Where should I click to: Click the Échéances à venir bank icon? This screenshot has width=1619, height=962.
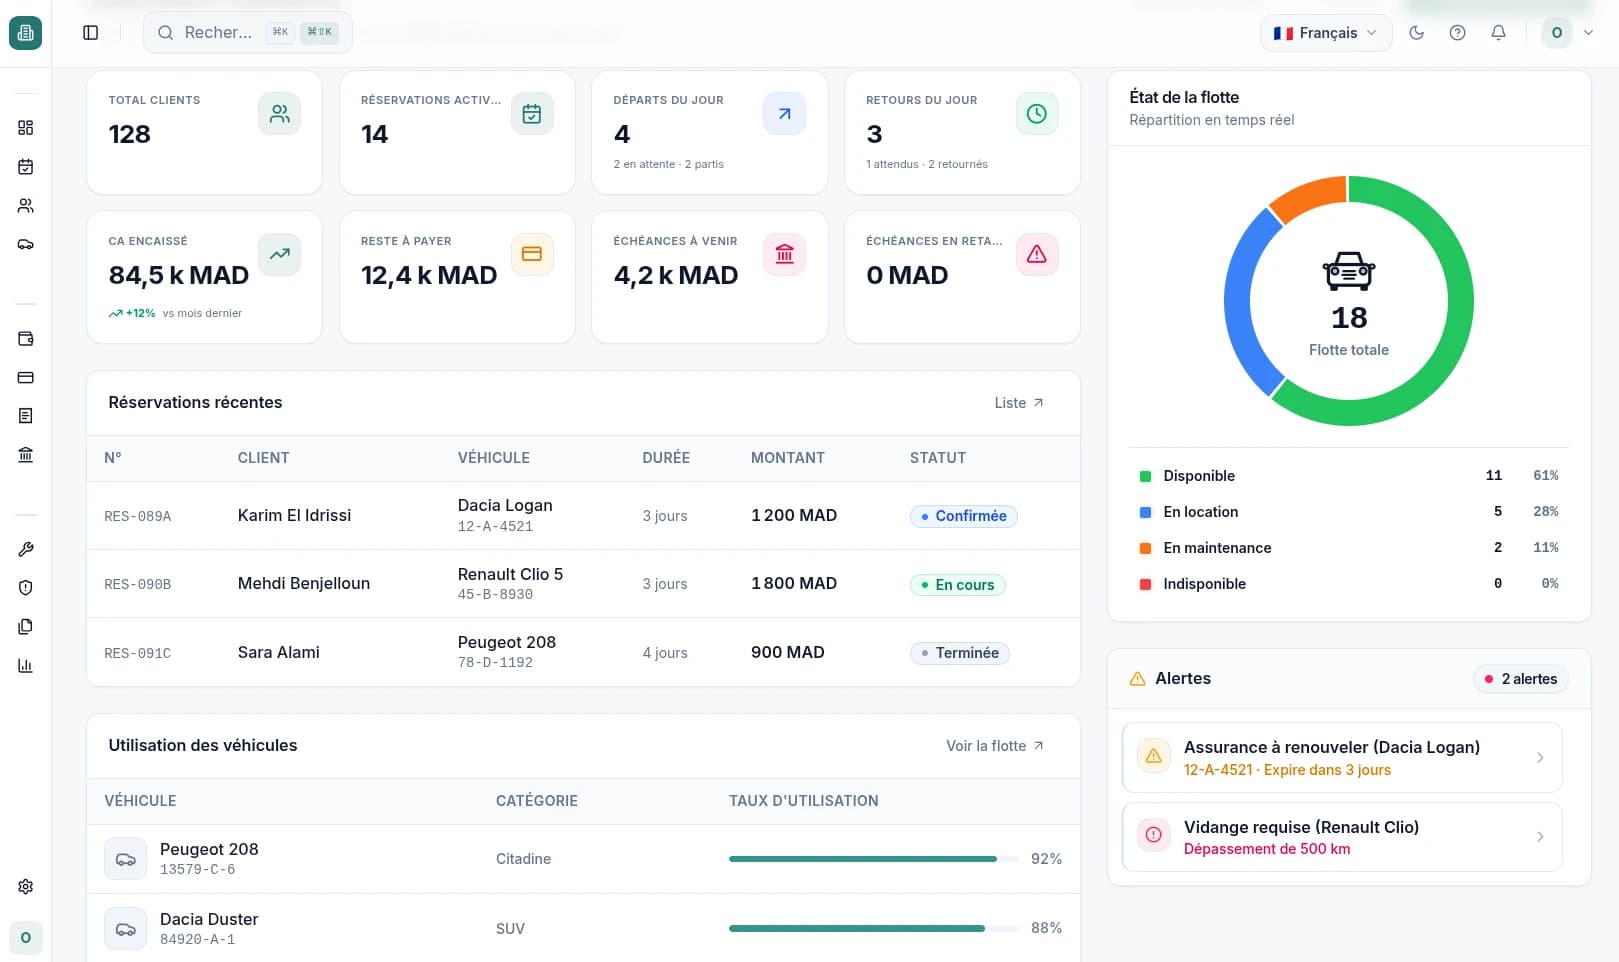pyautogui.click(x=785, y=254)
